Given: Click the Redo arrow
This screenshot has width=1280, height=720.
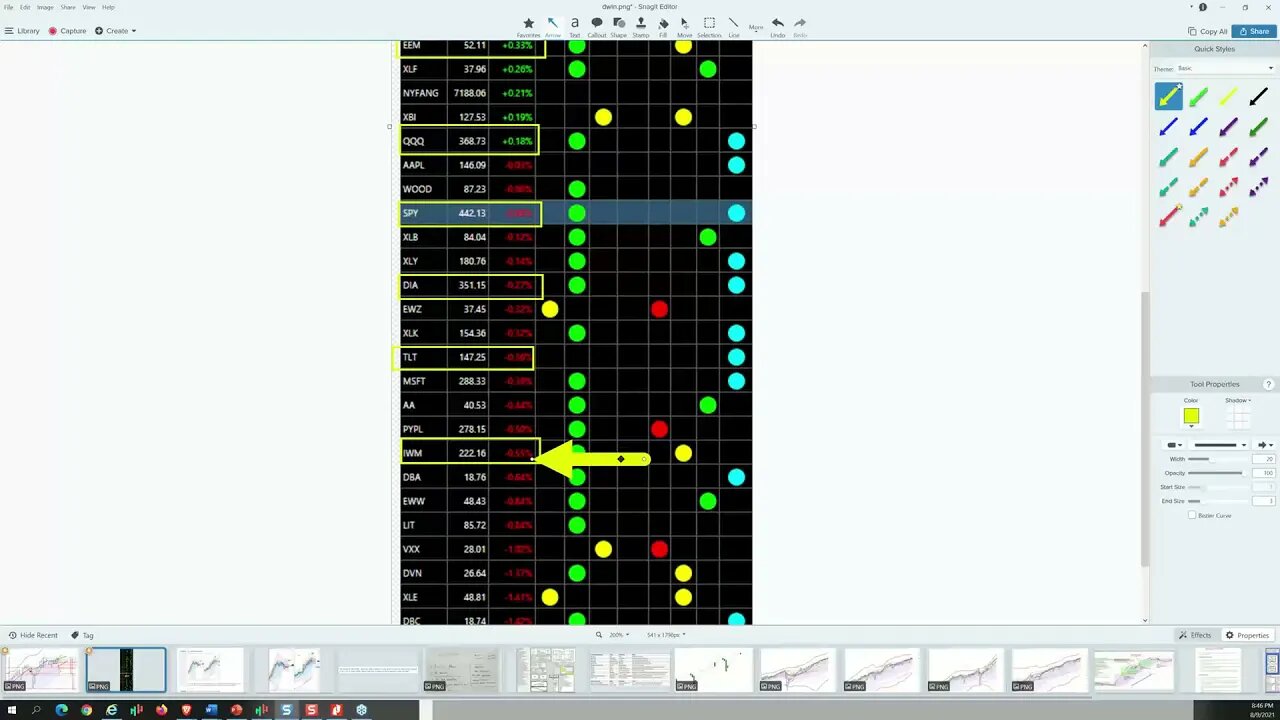Looking at the screenshot, I should coord(800,26).
